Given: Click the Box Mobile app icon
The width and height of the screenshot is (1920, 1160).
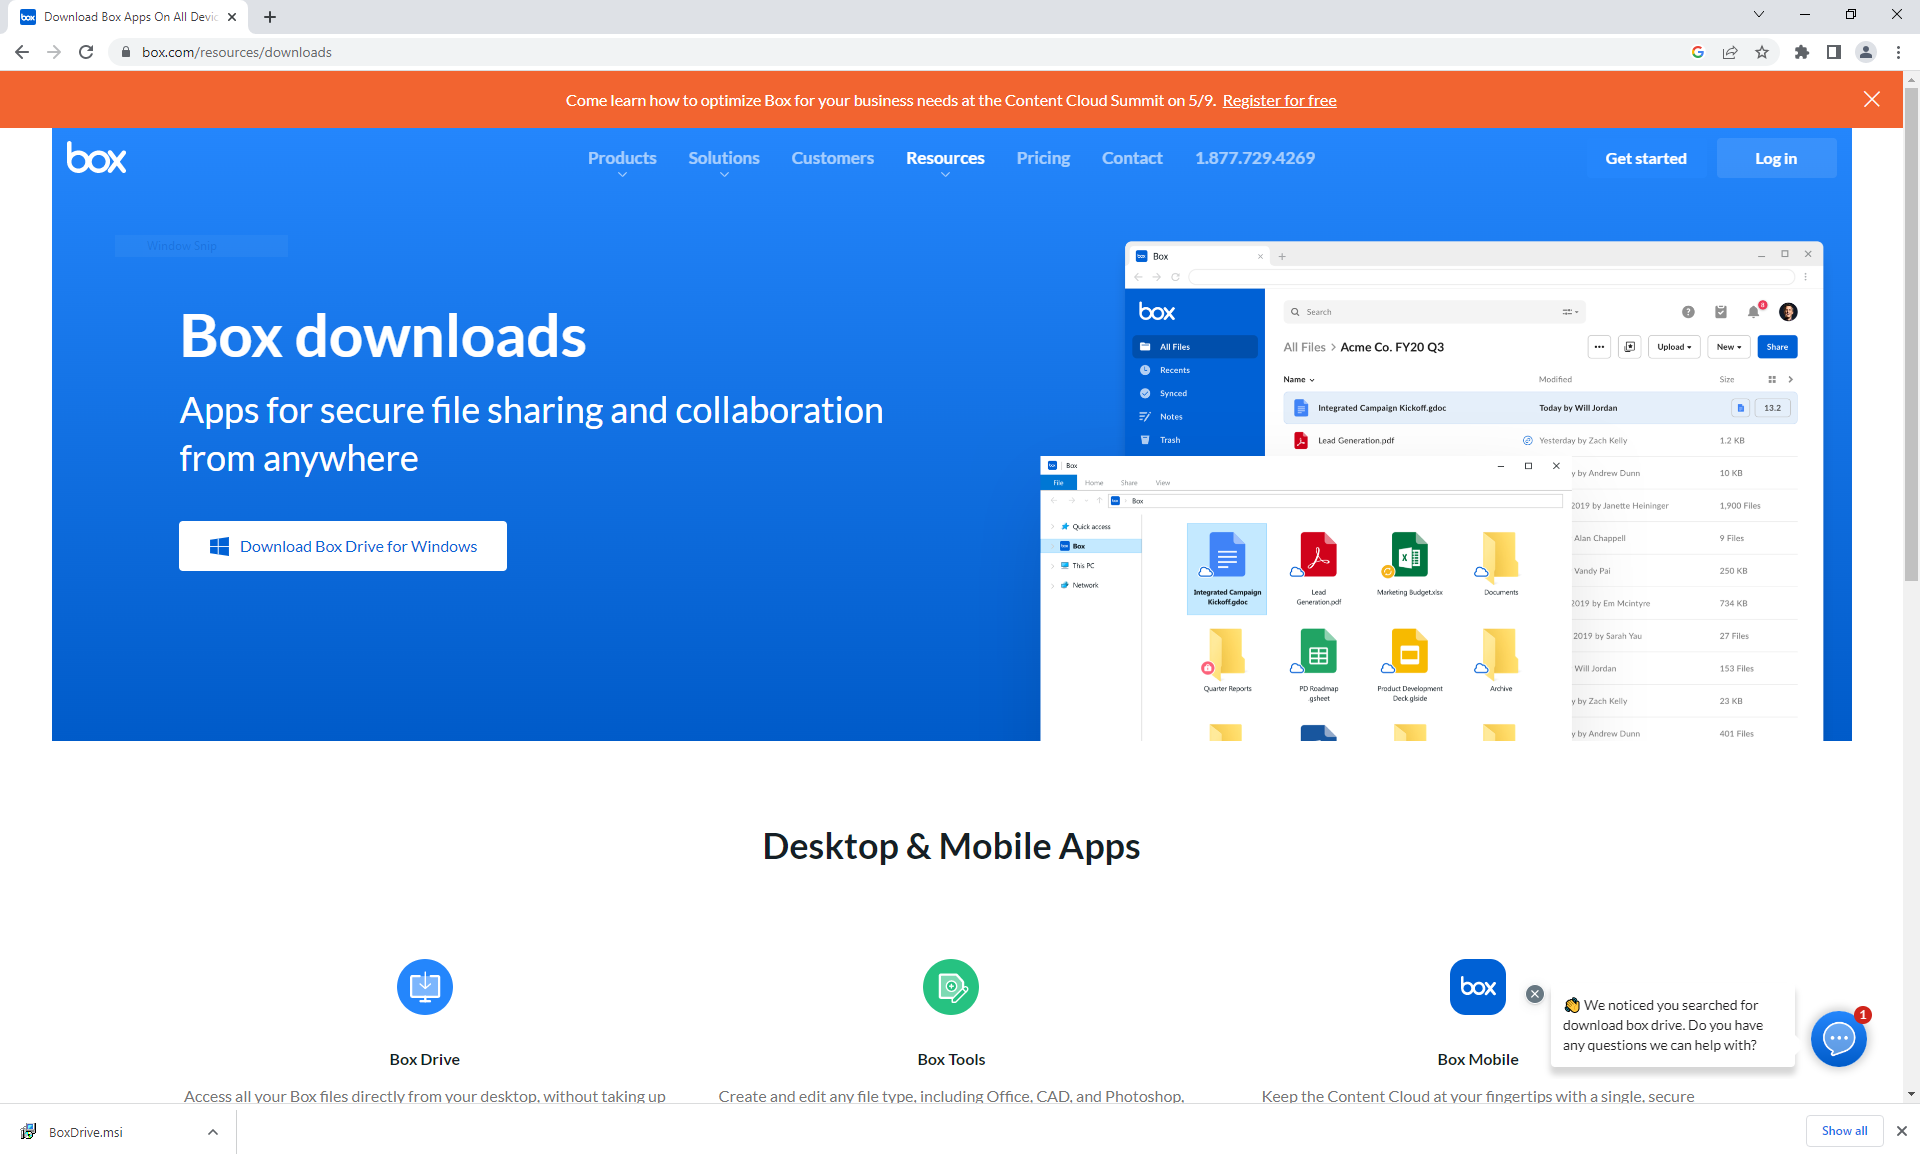Looking at the screenshot, I should (x=1477, y=987).
